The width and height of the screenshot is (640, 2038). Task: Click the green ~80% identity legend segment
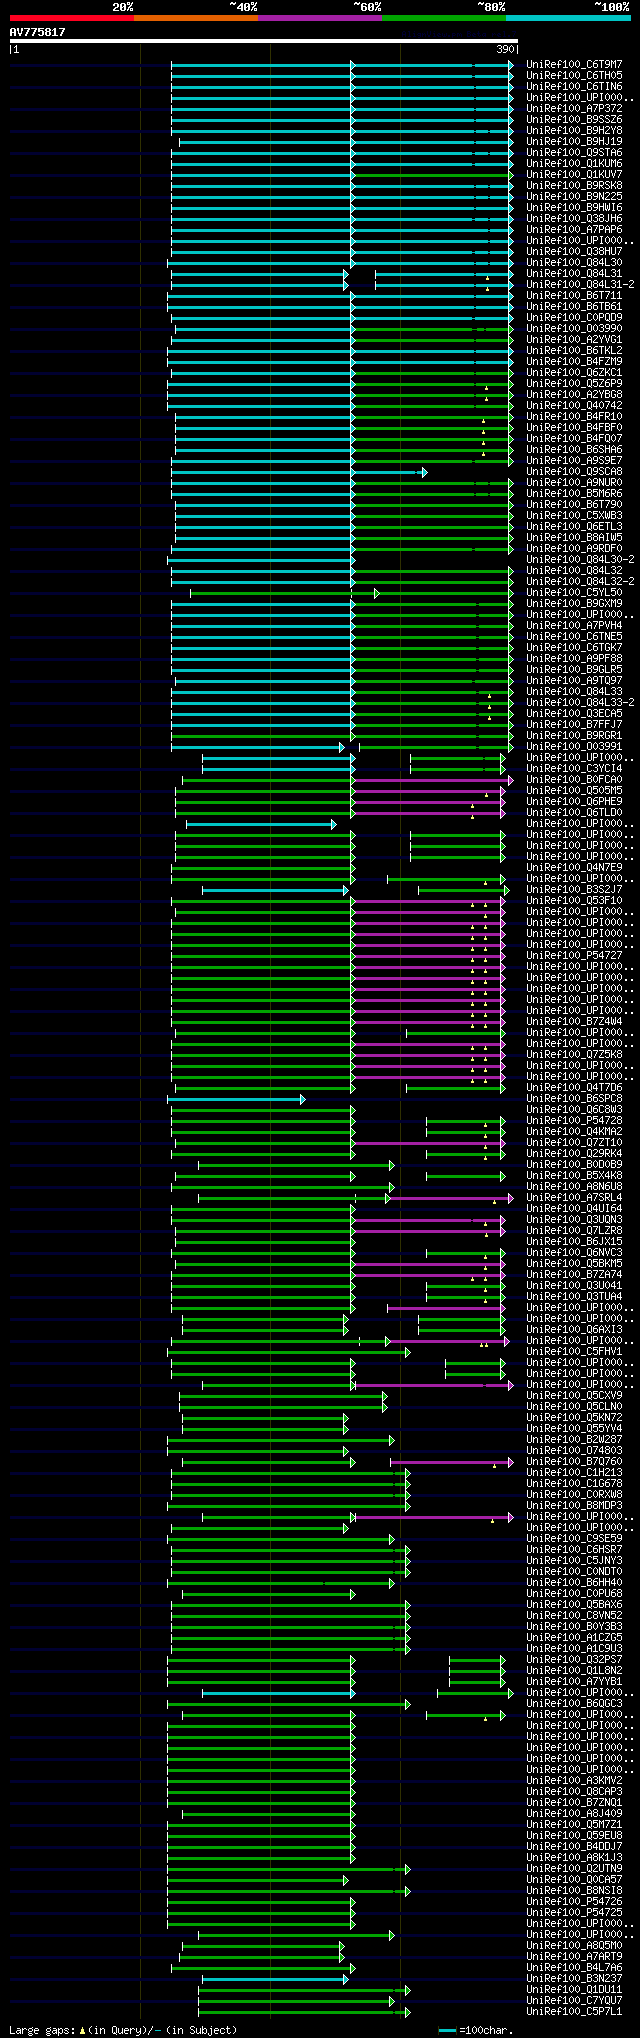[444, 18]
